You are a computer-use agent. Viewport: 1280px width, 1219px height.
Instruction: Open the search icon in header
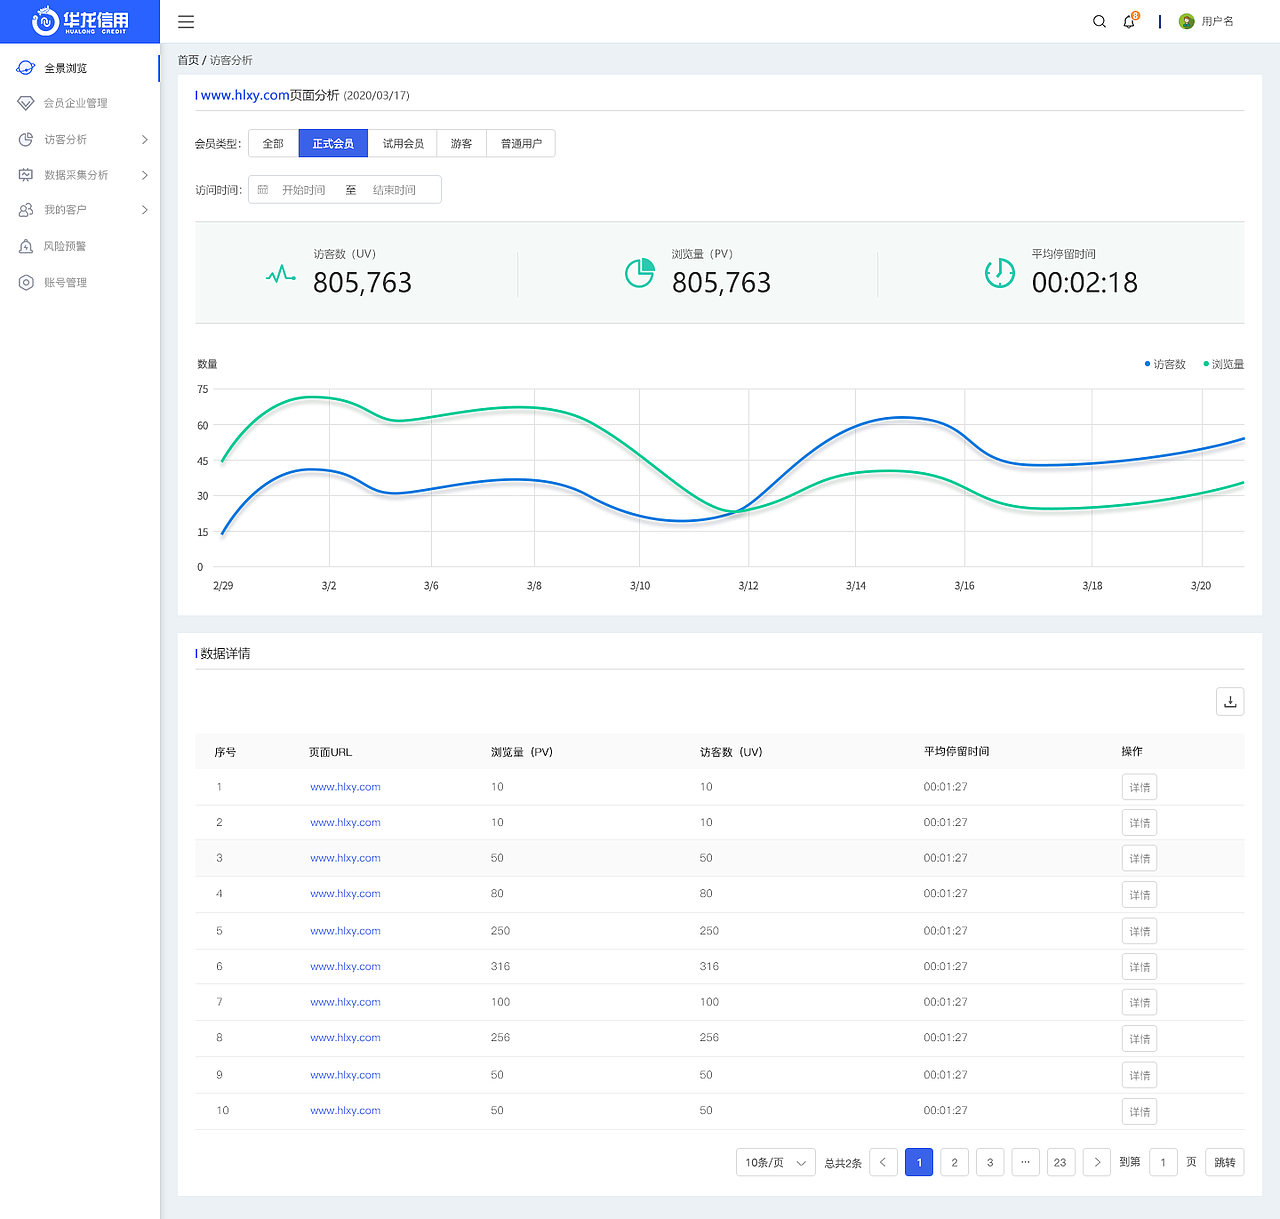click(x=1099, y=21)
